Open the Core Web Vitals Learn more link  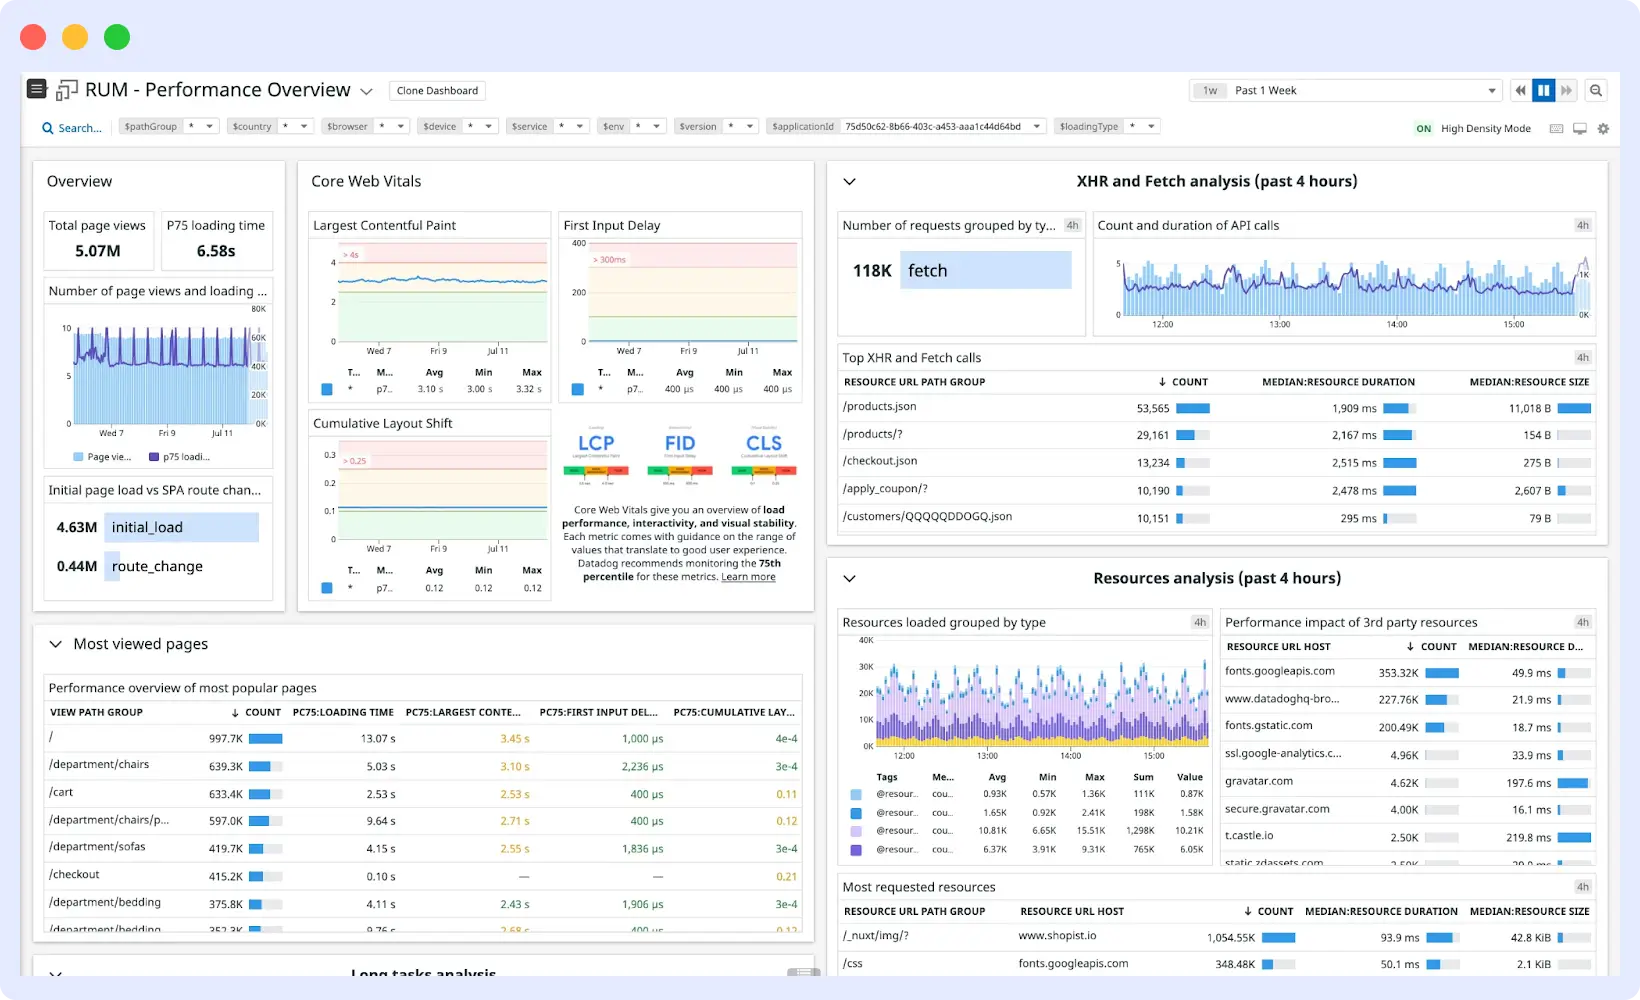pos(748,576)
